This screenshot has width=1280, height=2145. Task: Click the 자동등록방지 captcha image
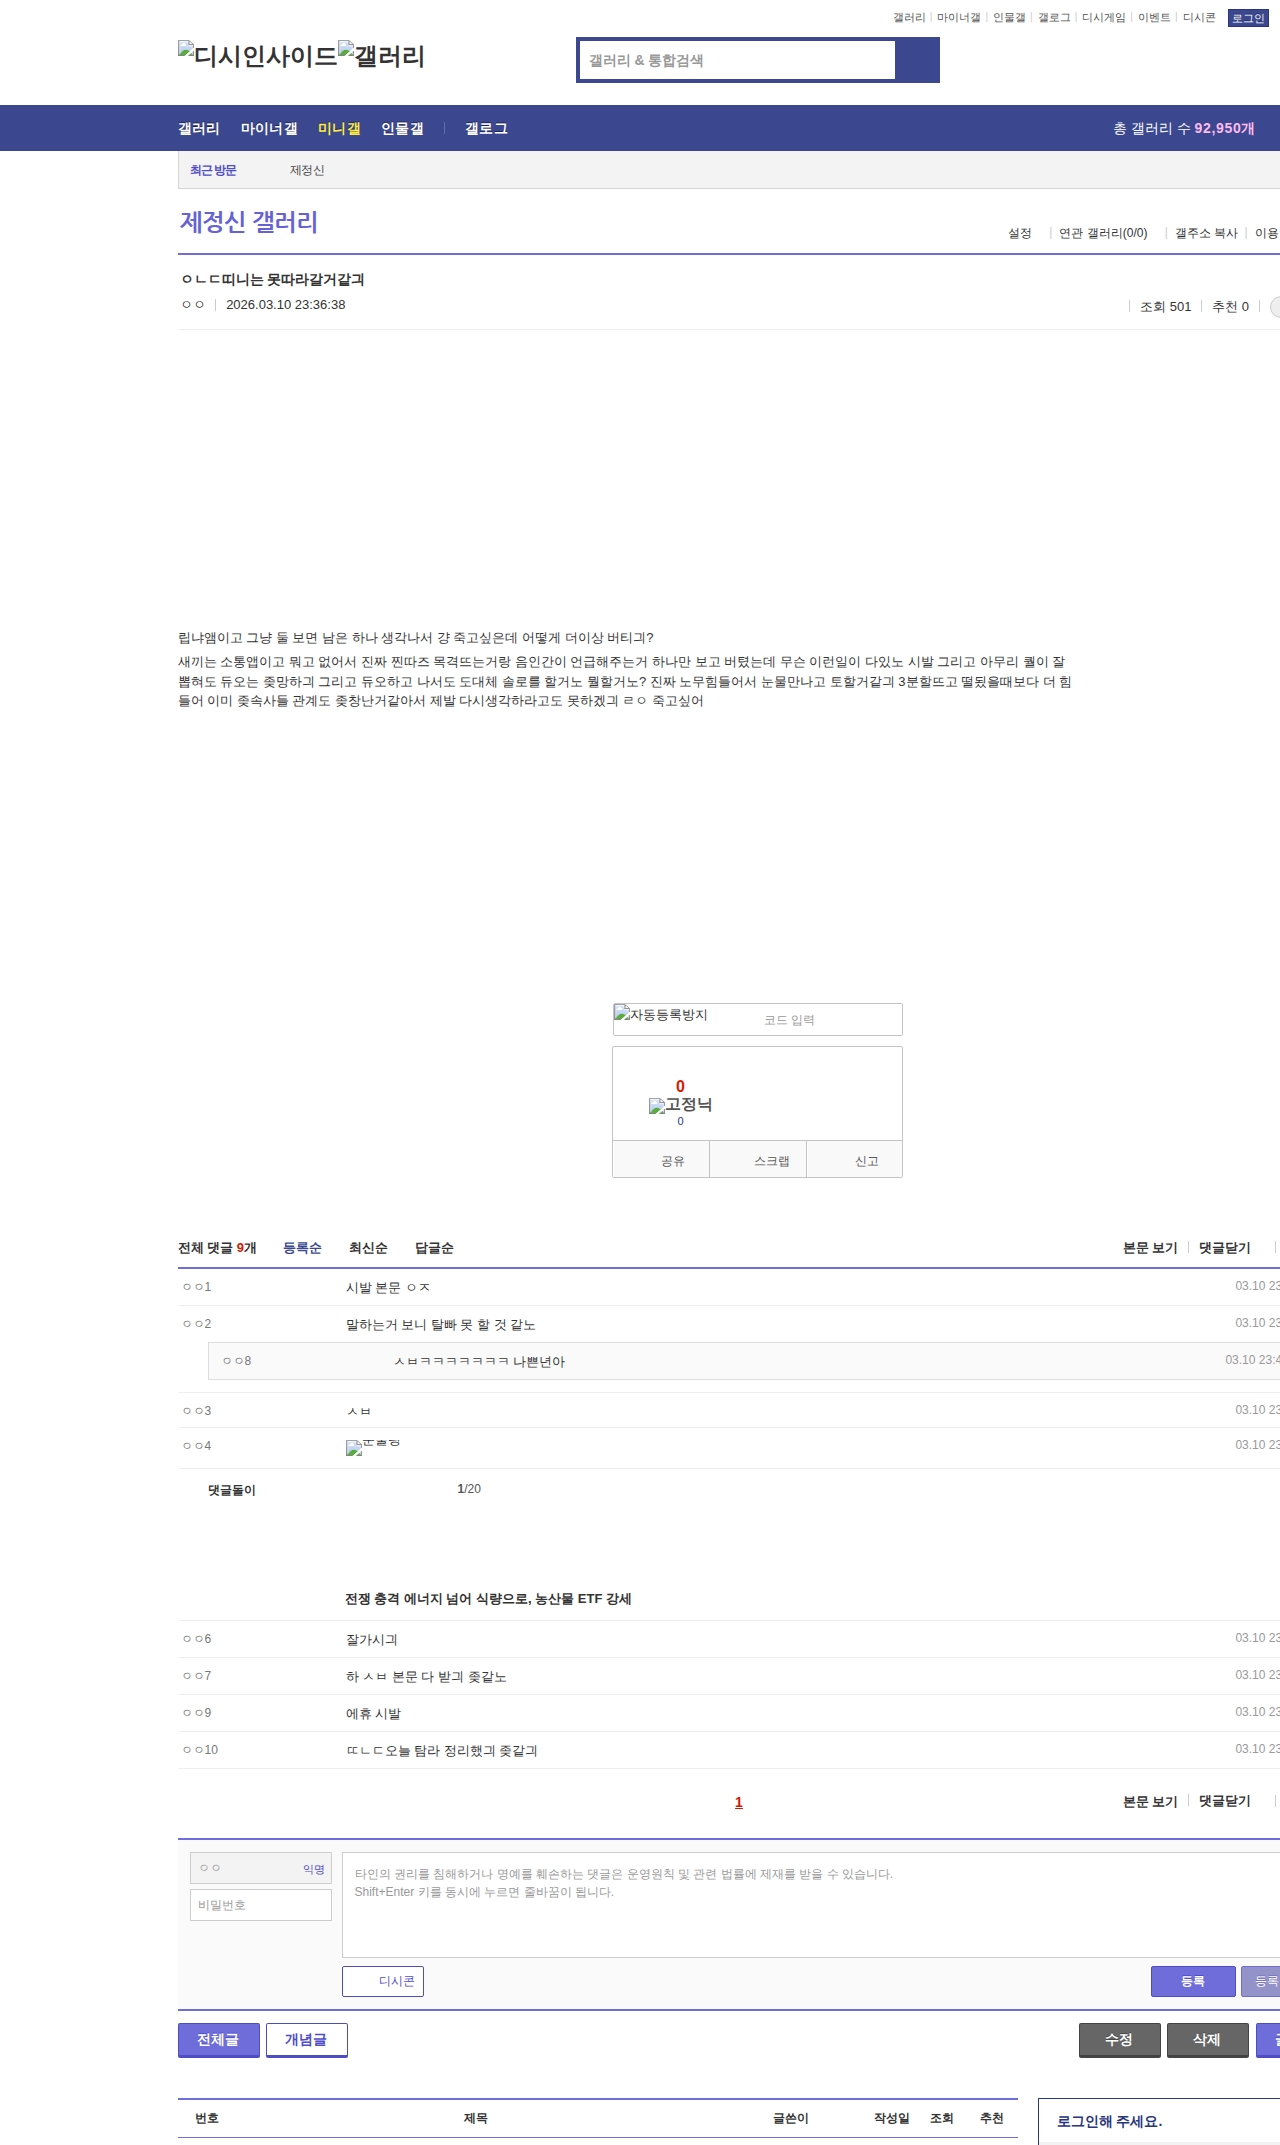[661, 1015]
